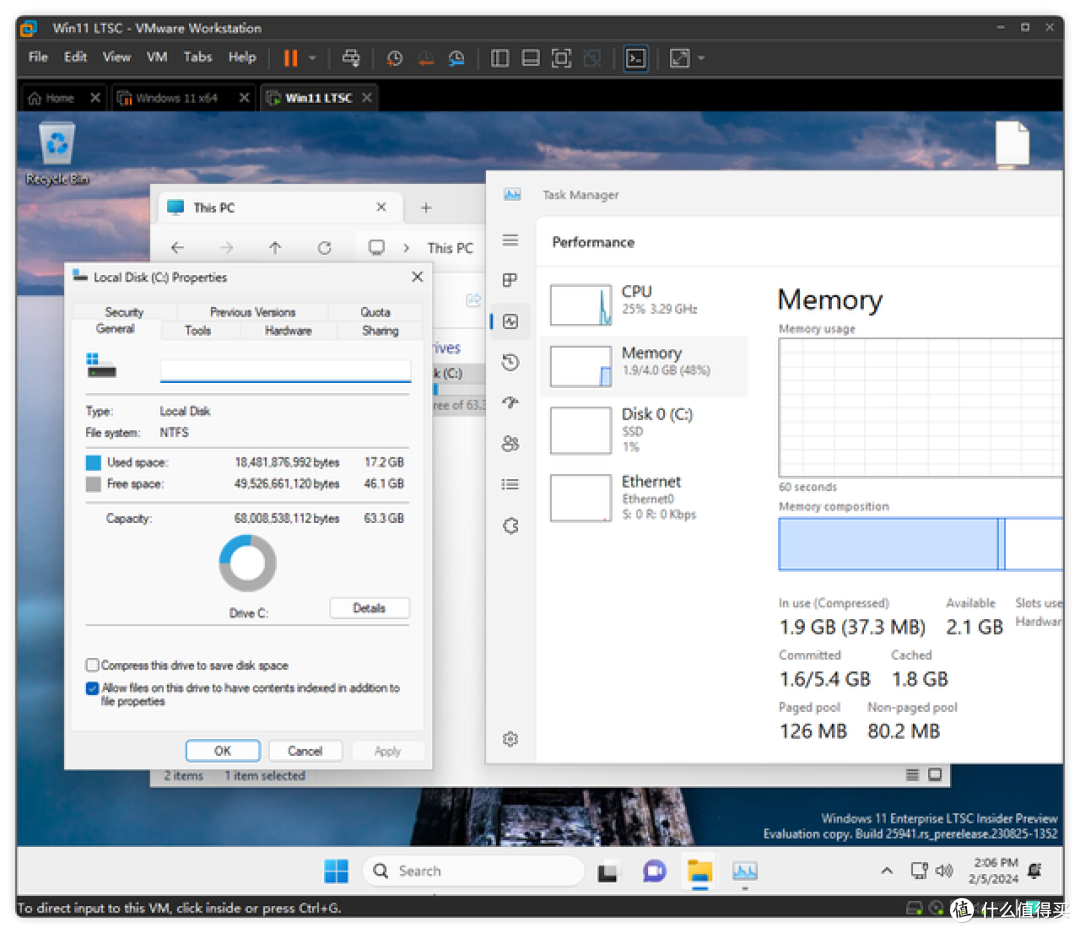Take a VM snapshot in VMware toolbar
Image resolution: width=1080 pixels, height=933 pixels.
(x=394, y=58)
